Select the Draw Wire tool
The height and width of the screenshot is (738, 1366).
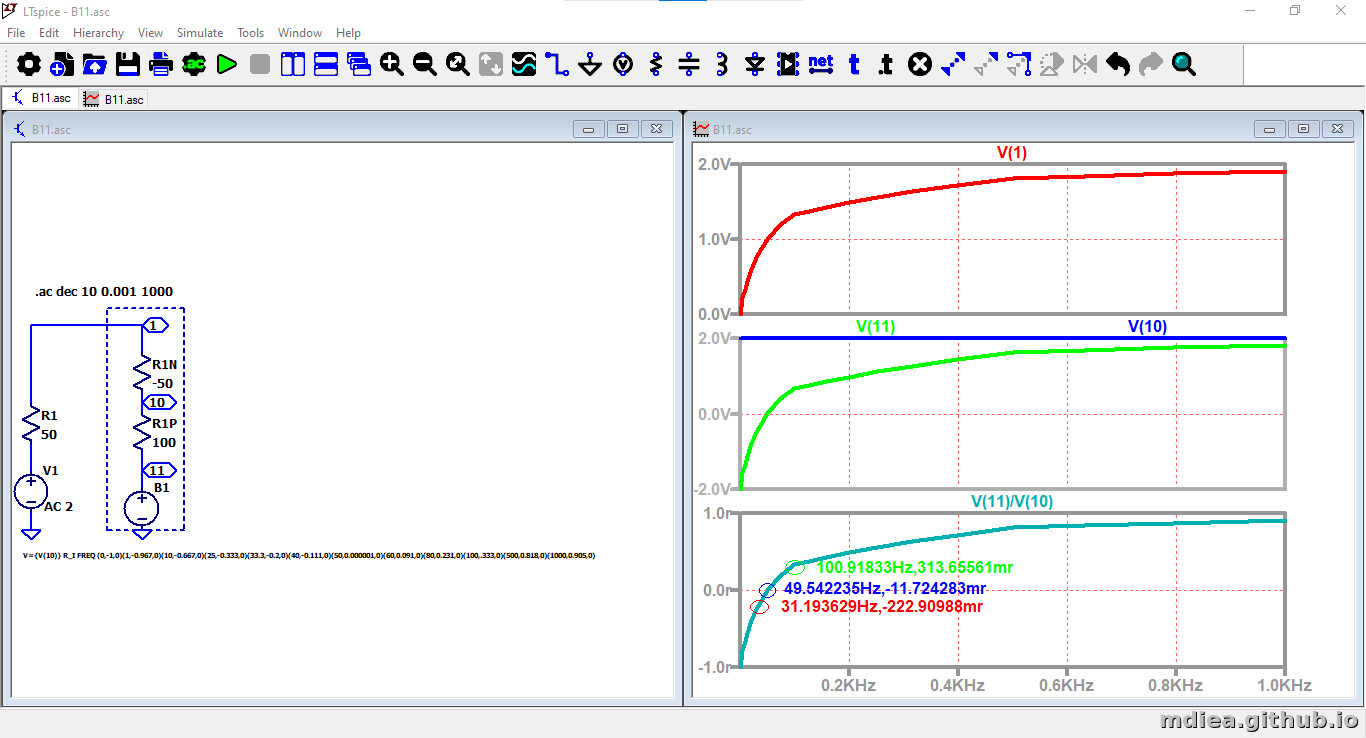[557, 65]
